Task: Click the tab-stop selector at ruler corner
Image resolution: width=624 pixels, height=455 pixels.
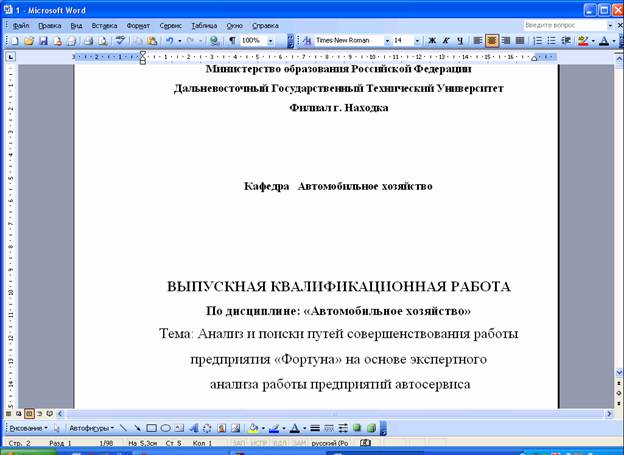Action: point(11,57)
